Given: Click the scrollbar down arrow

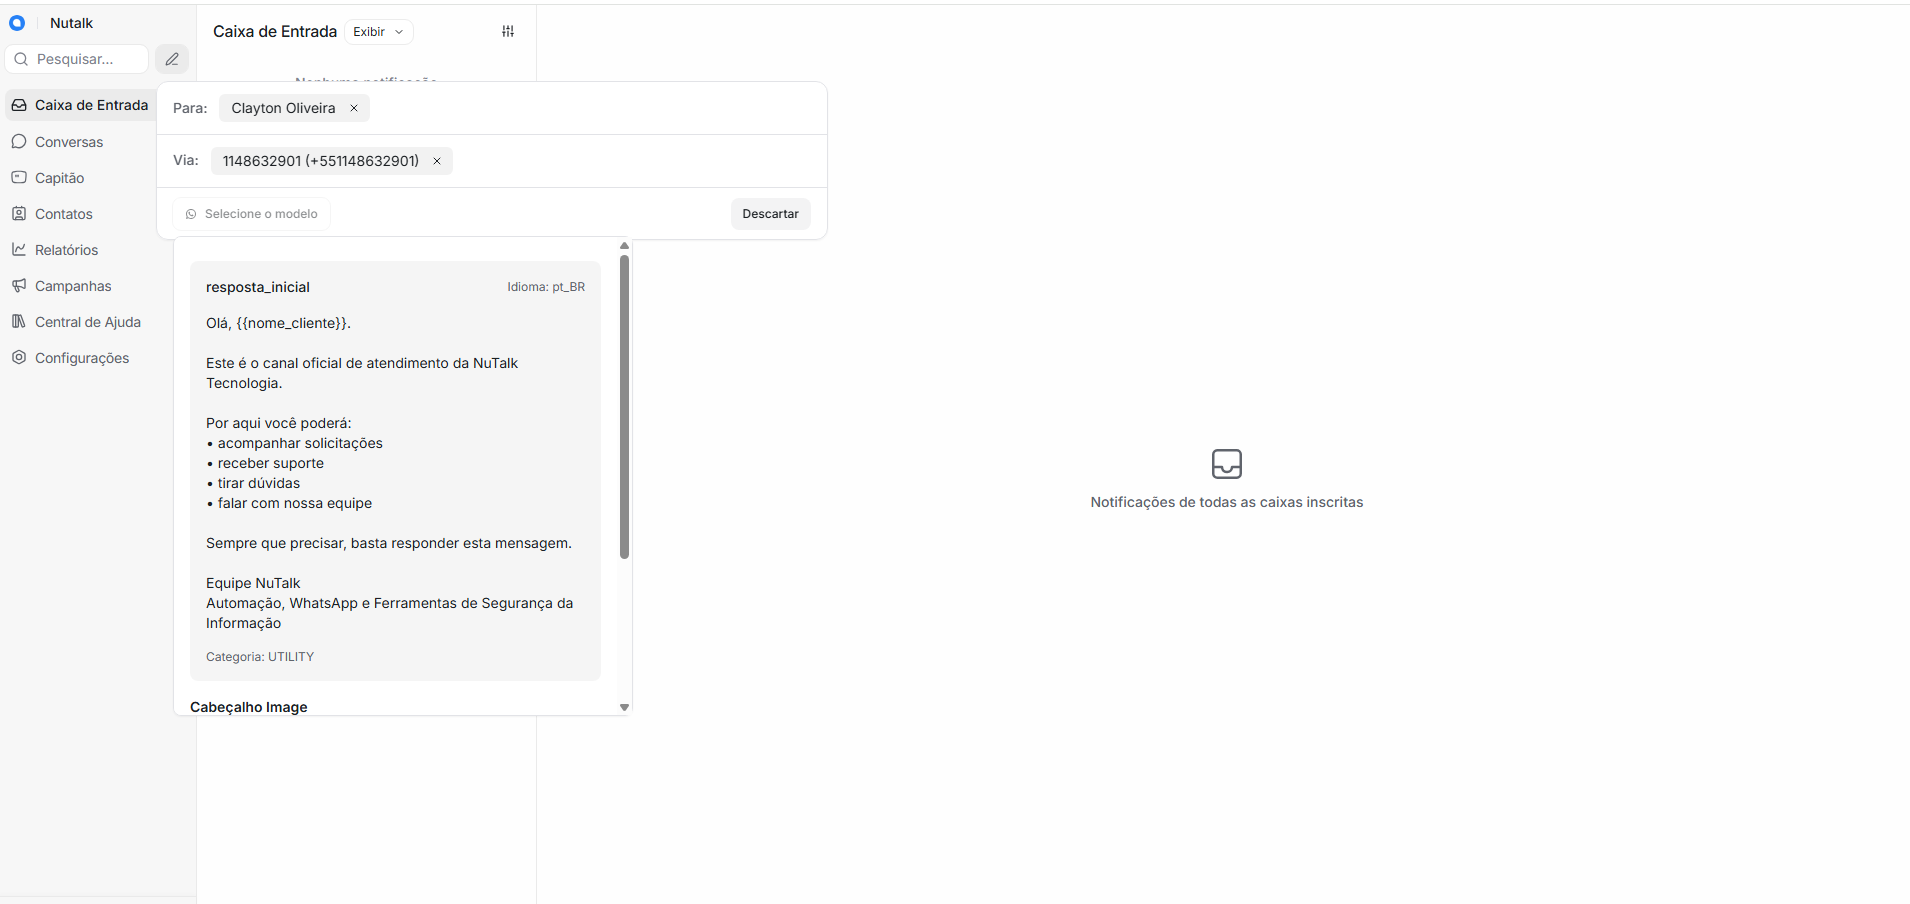Looking at the screenshot, I should [x=624, y=707].
